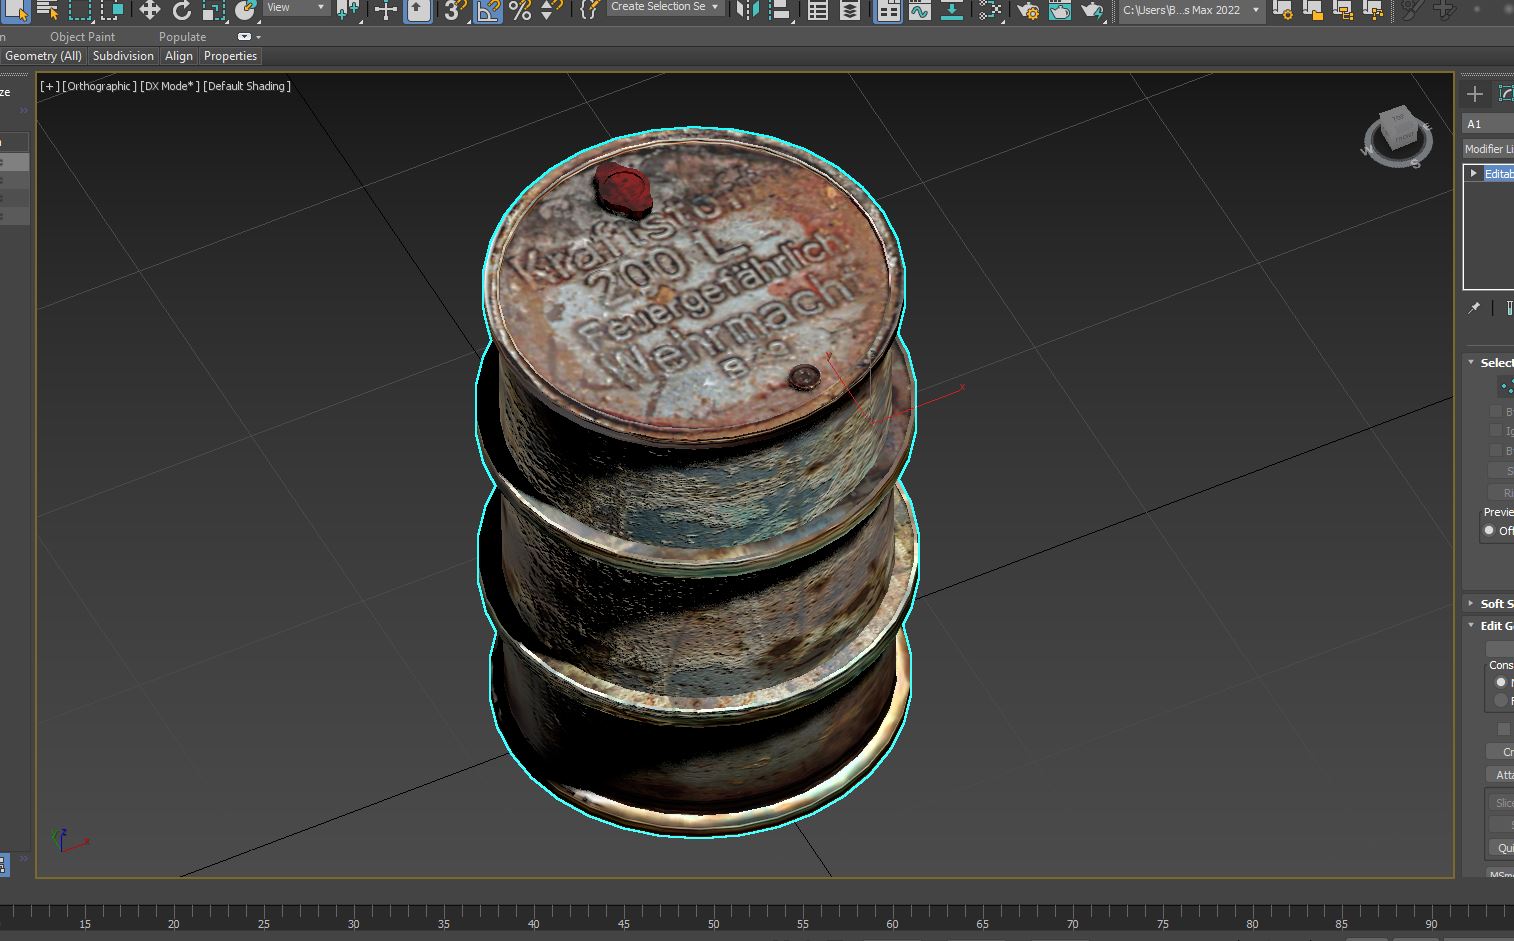Open the Create panel plus tab
The image size is (1514, 941).
1475,94
